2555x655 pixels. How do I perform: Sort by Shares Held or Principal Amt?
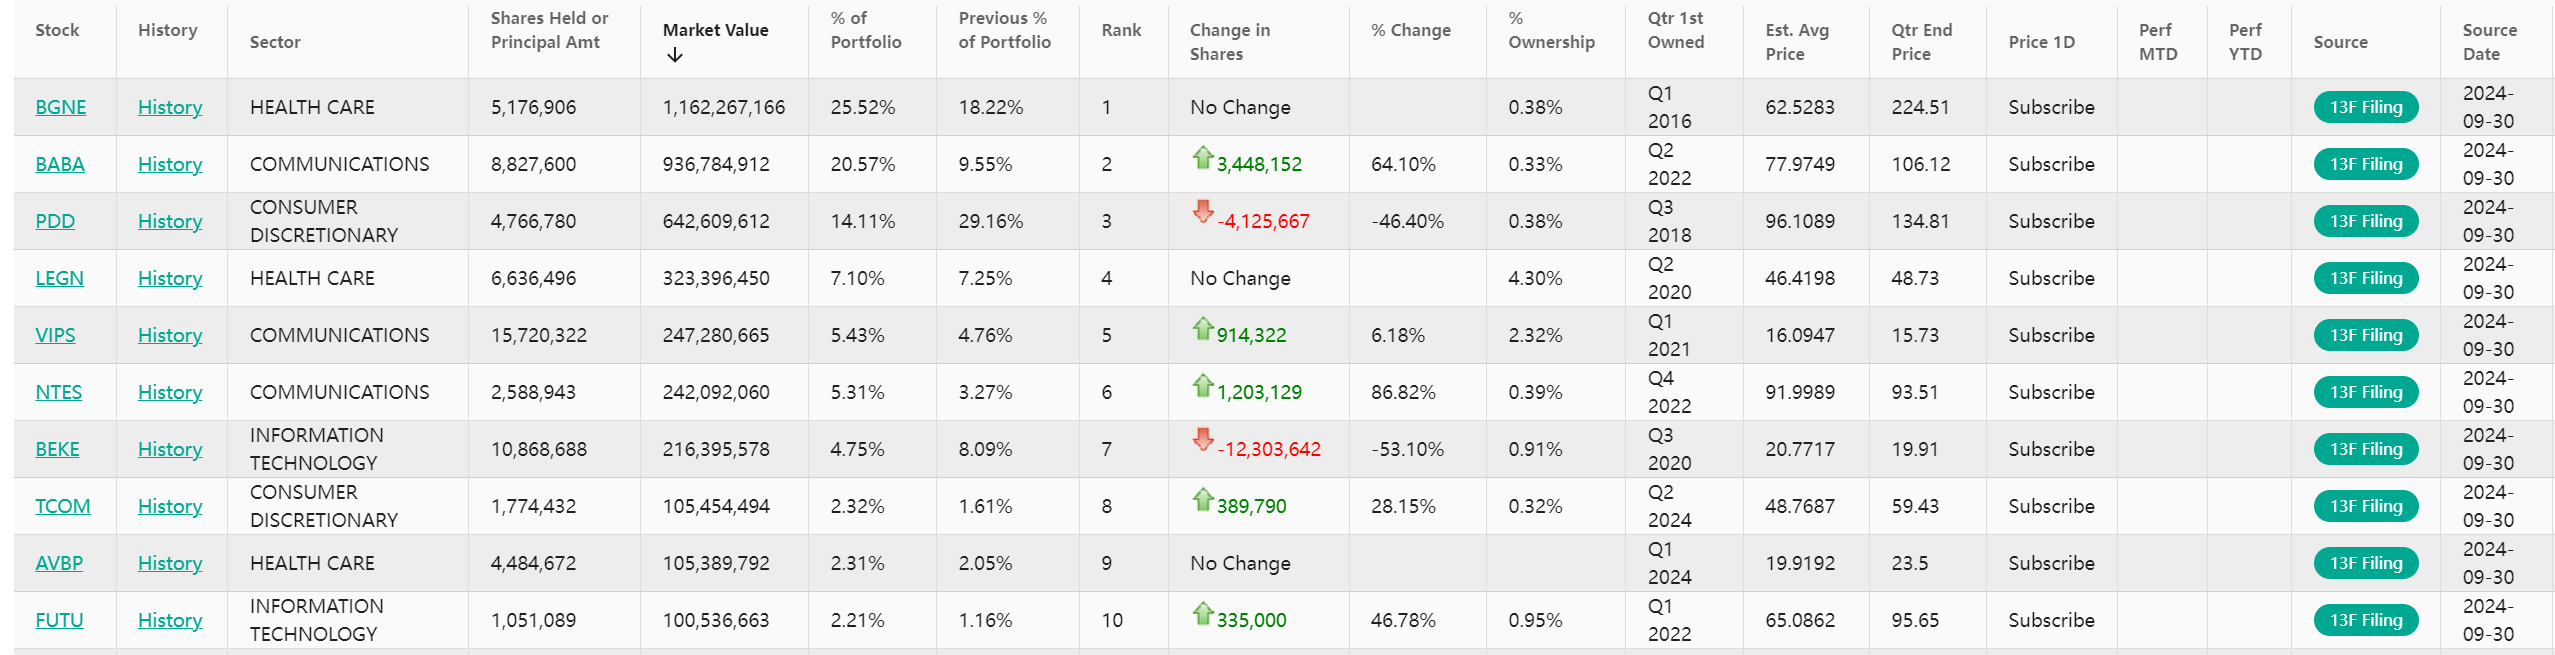549,30
